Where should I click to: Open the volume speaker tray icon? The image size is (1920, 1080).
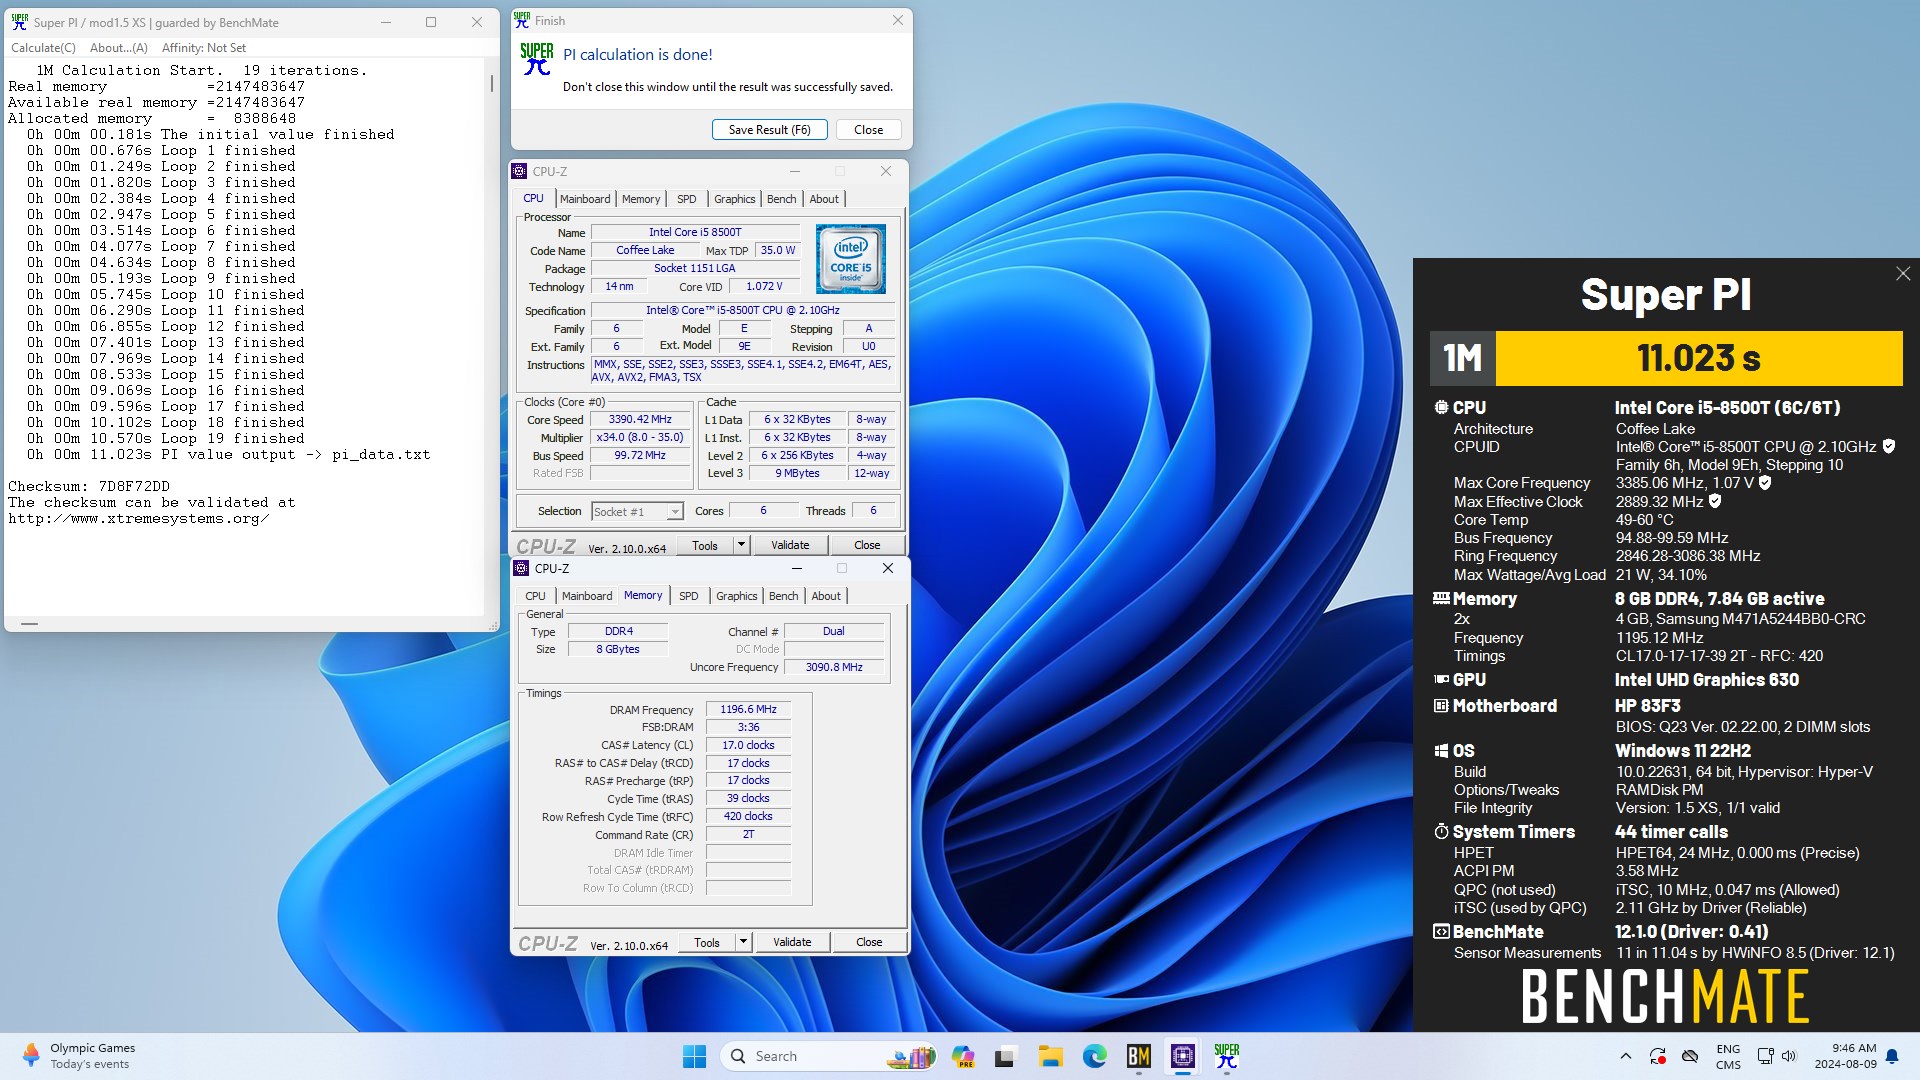(1789, 1056)
